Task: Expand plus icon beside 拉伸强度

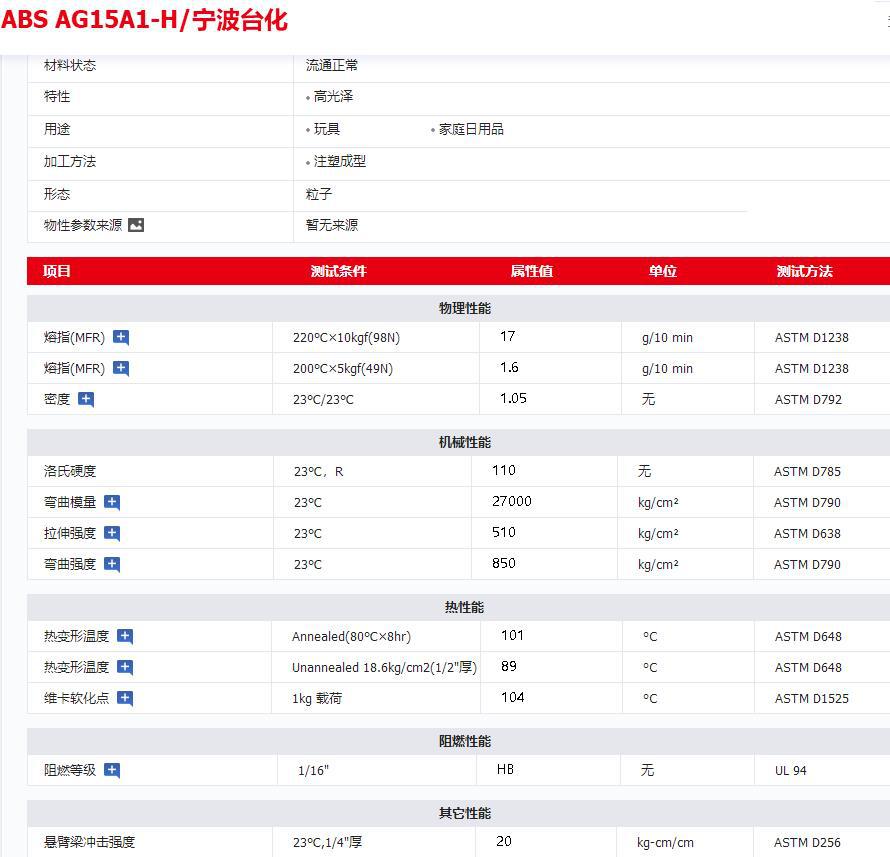Action: pyautogui.click(x=112, y=533)
